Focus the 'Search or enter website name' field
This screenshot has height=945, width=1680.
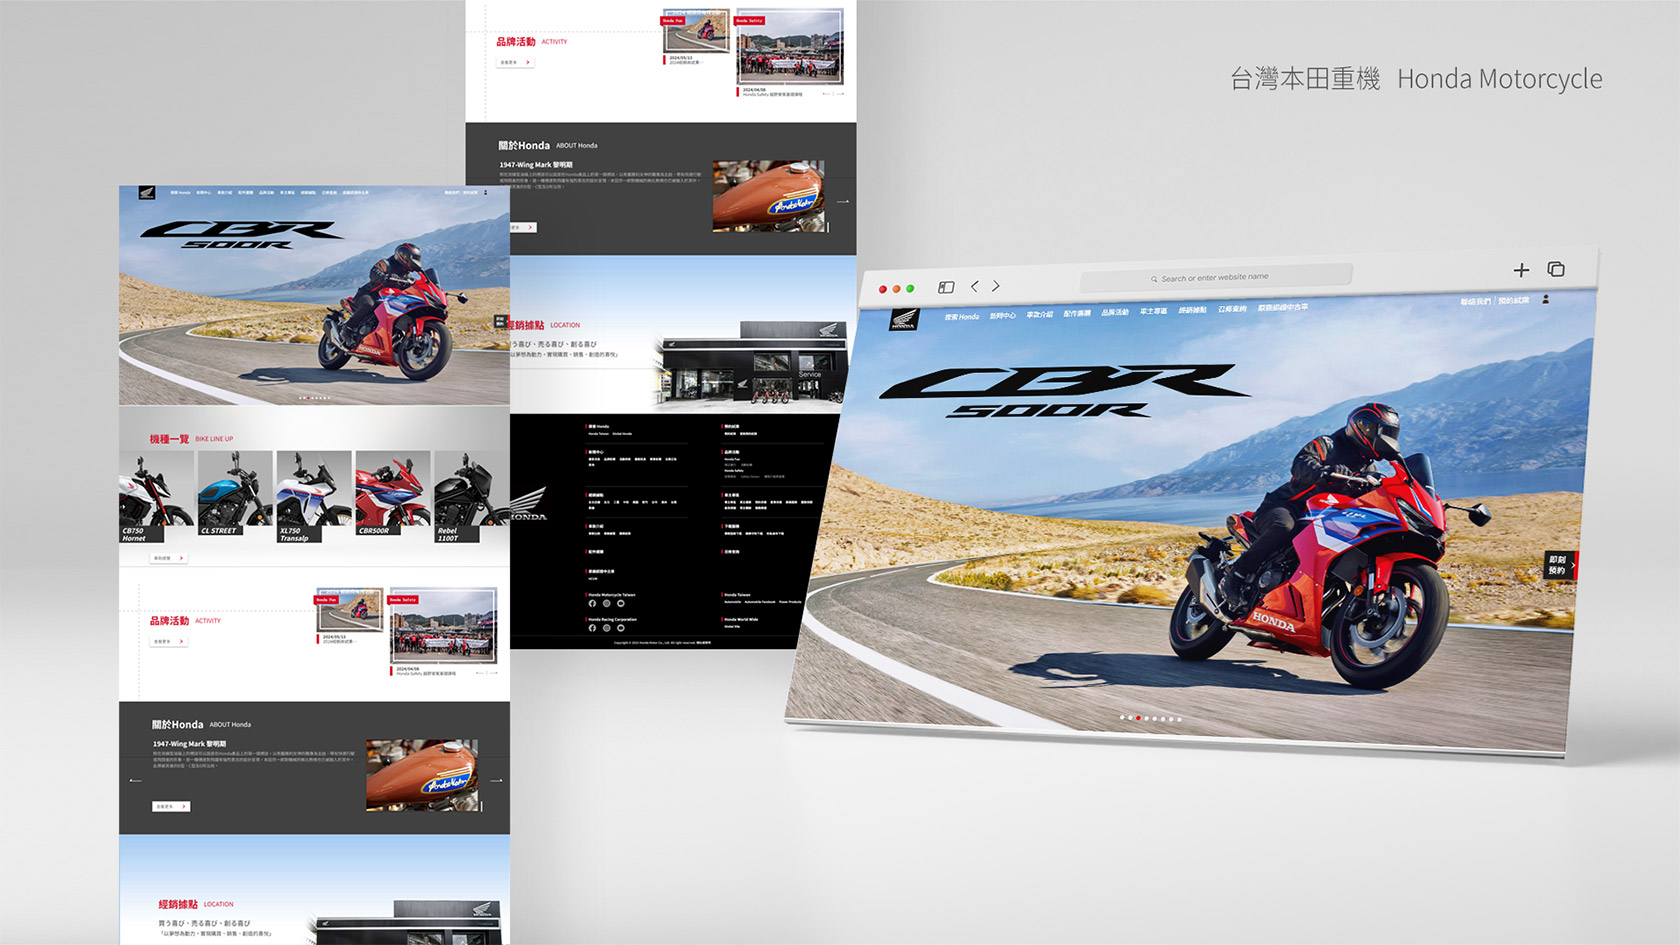(x=1216, y=277)
